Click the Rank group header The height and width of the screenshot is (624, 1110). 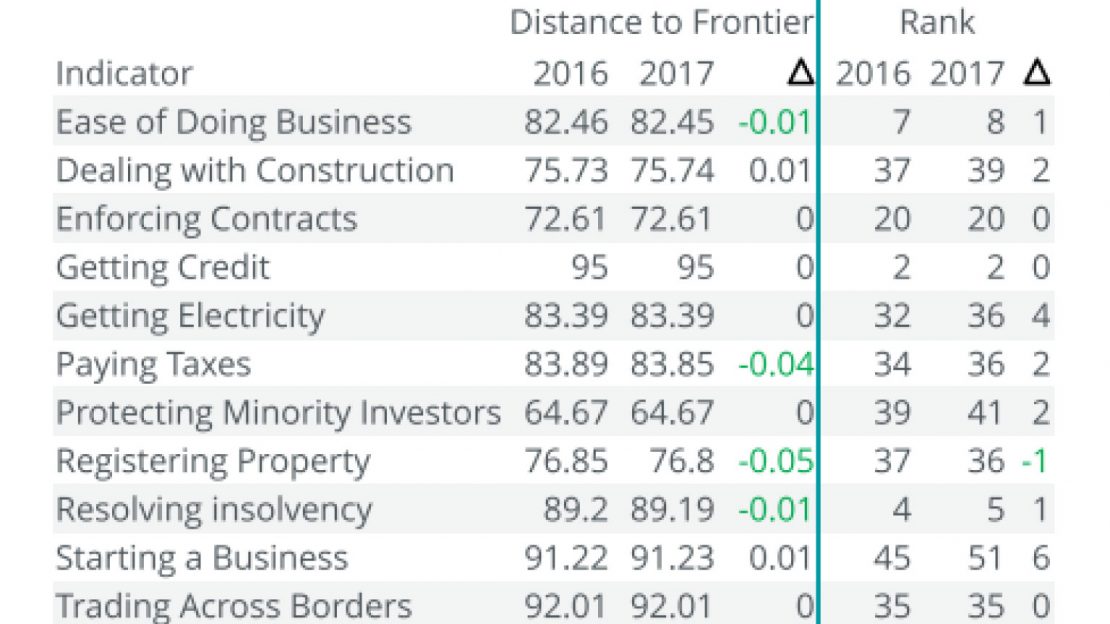coord(937,22)
